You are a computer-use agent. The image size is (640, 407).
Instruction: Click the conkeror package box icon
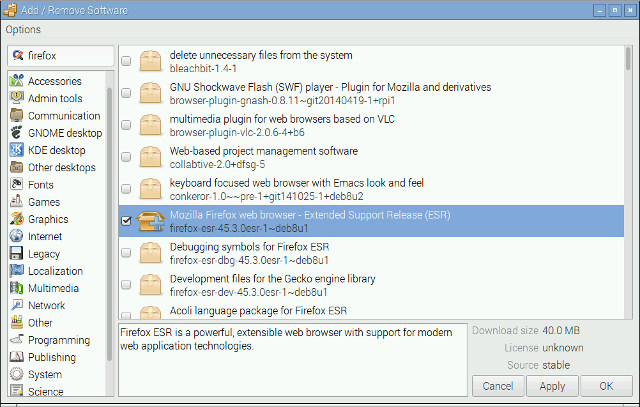point(150,189)
